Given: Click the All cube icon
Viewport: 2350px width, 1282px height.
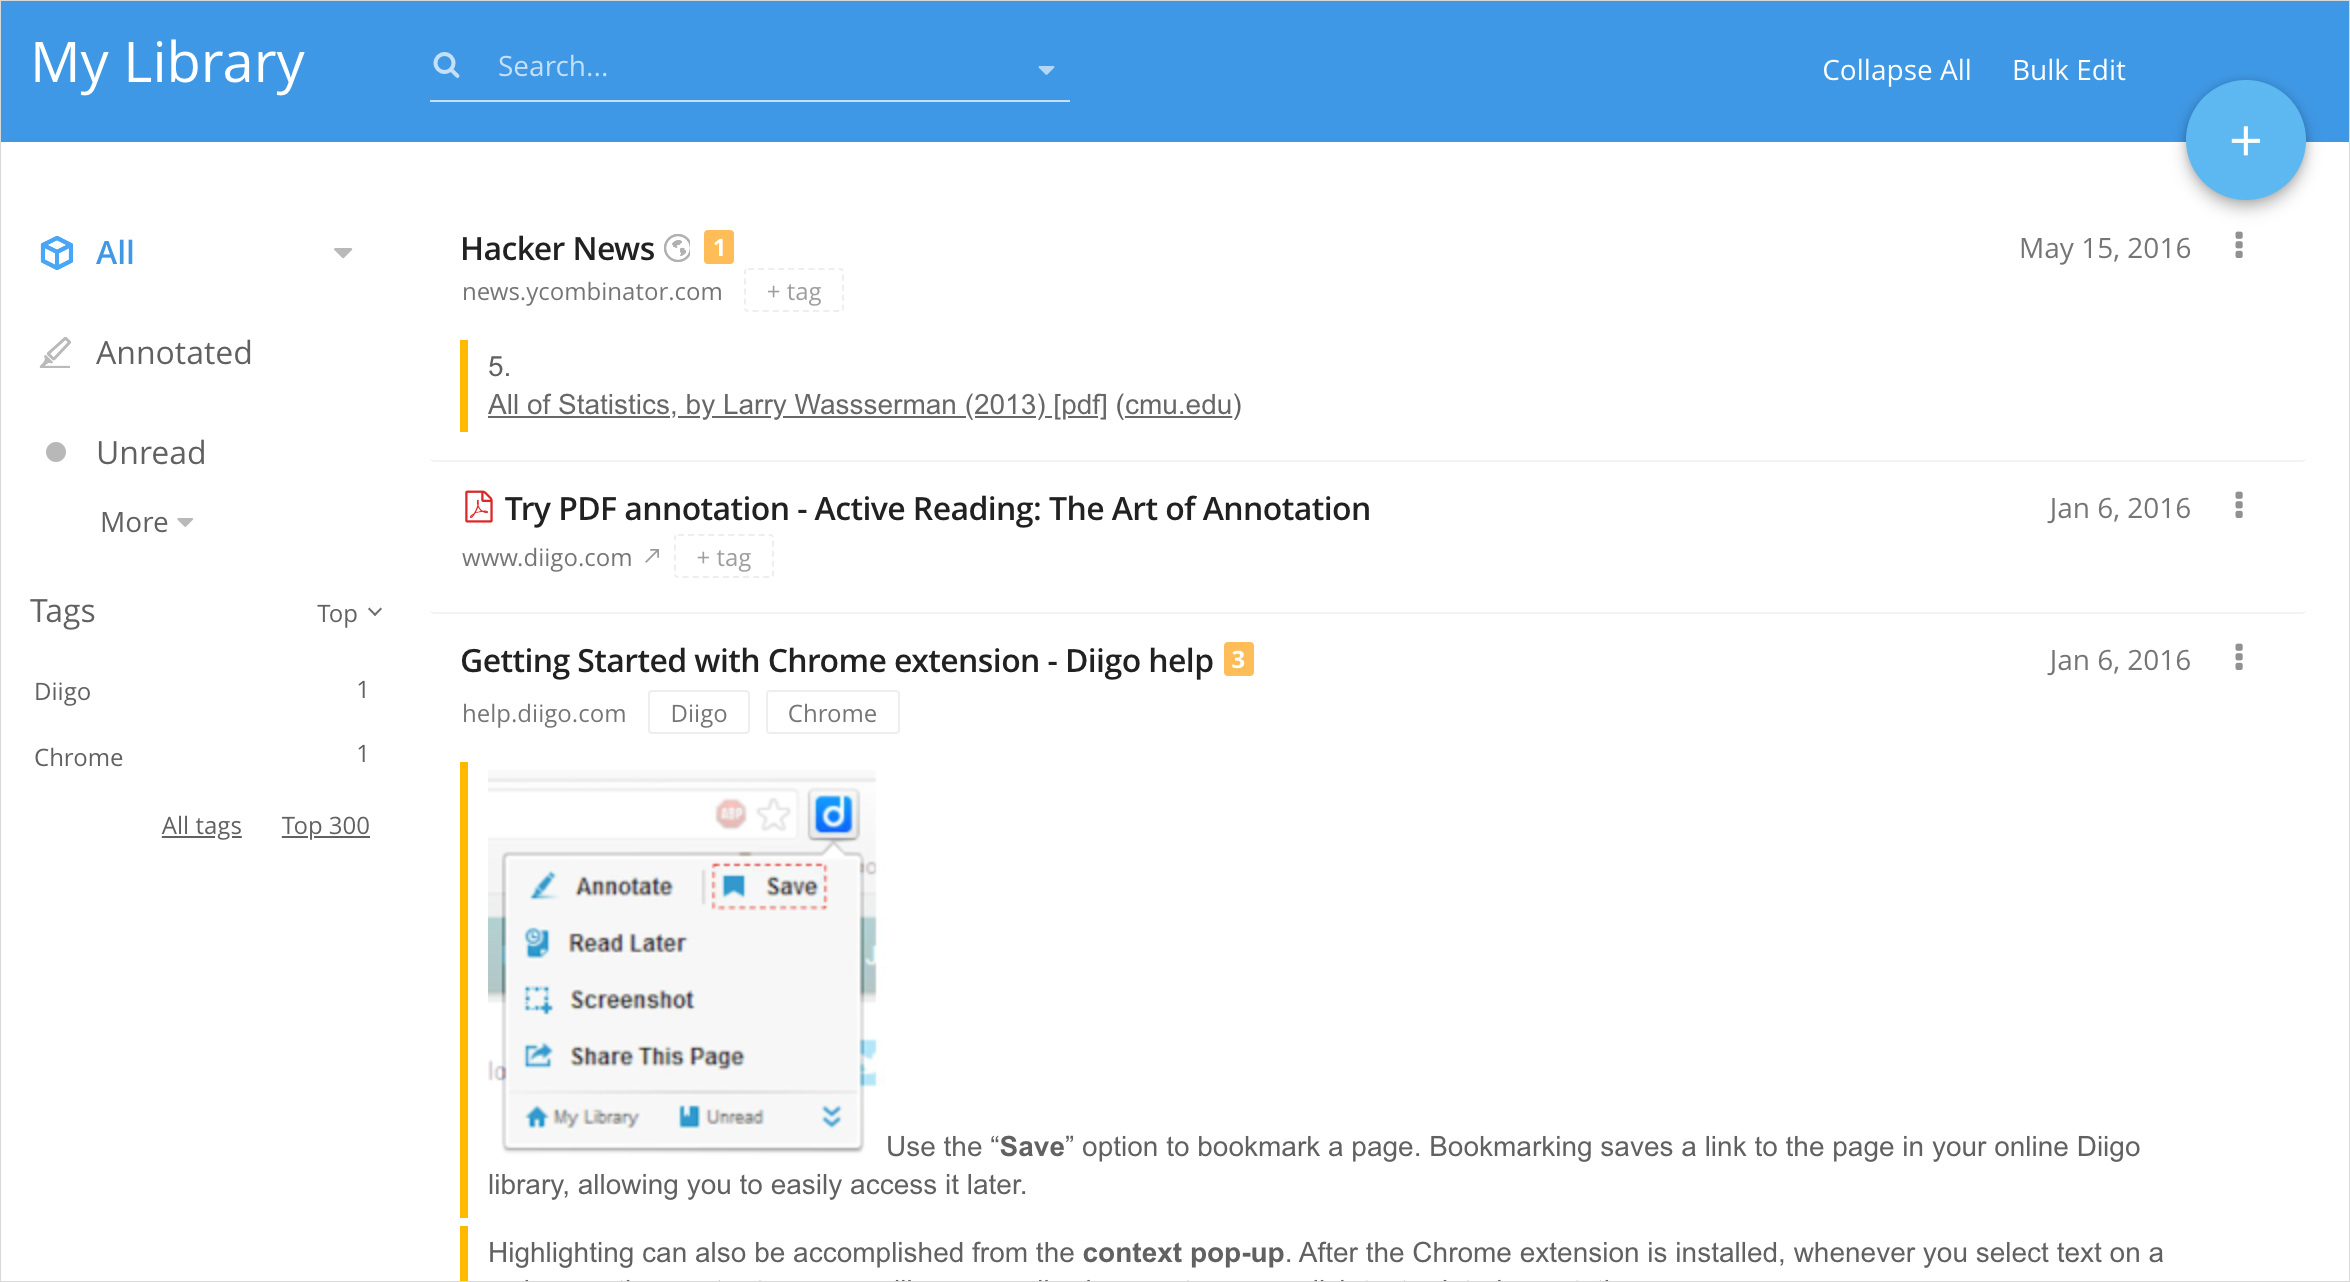Looking at the screenshot, I should pyautogui.click(x=57, y=252).
